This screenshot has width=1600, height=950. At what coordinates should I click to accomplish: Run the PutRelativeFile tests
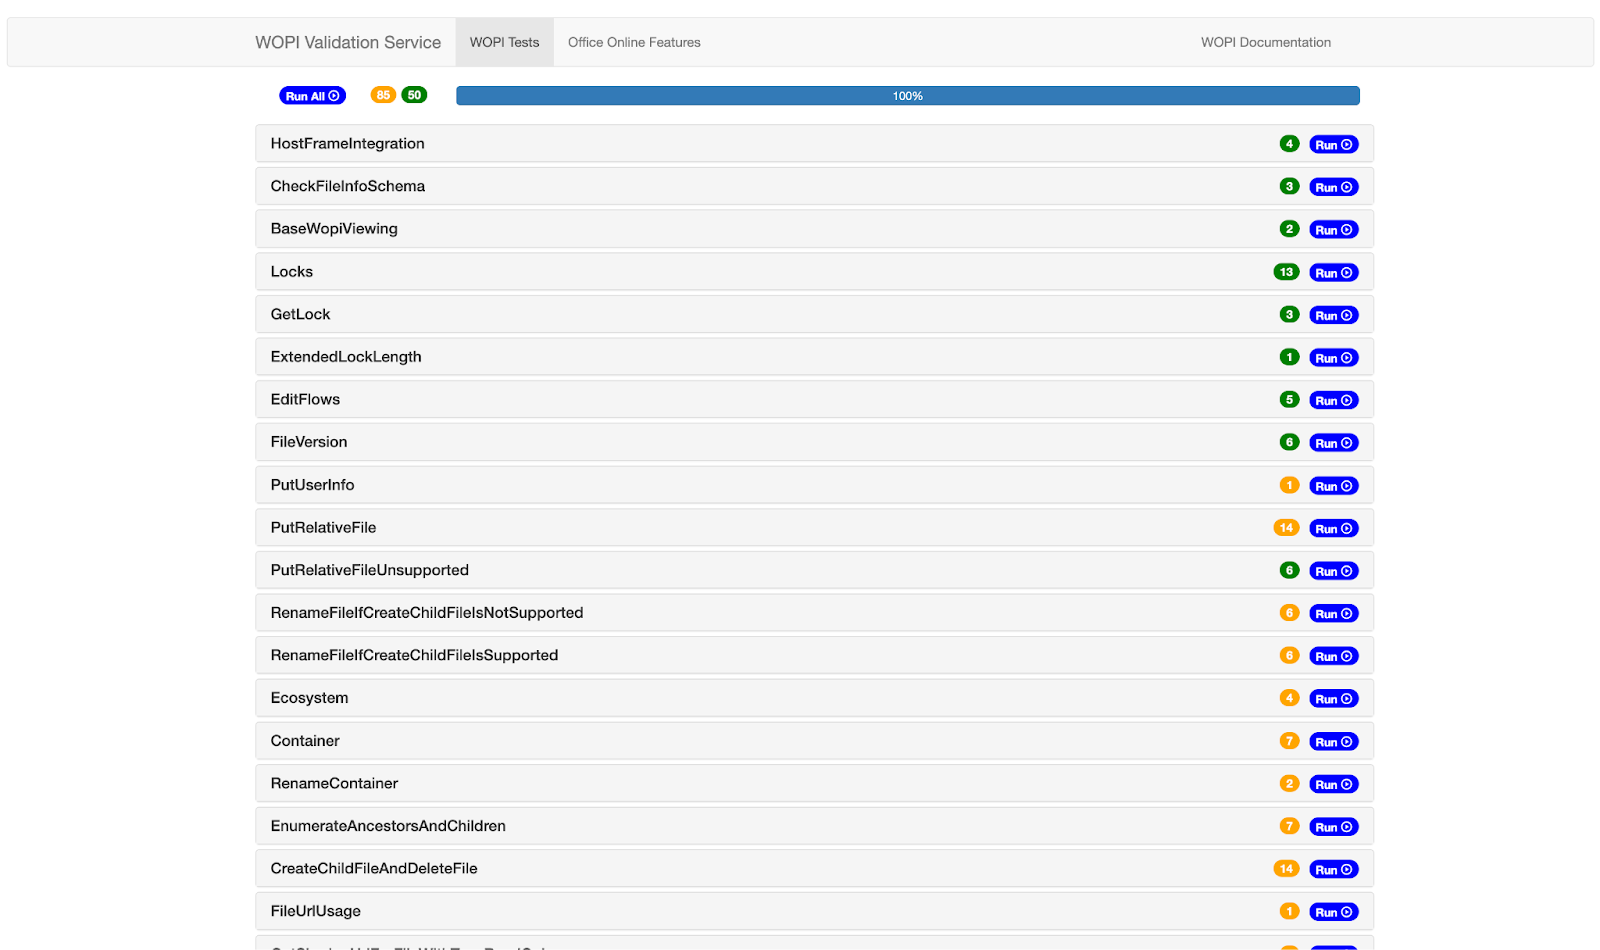click(x=1333, y=528)
